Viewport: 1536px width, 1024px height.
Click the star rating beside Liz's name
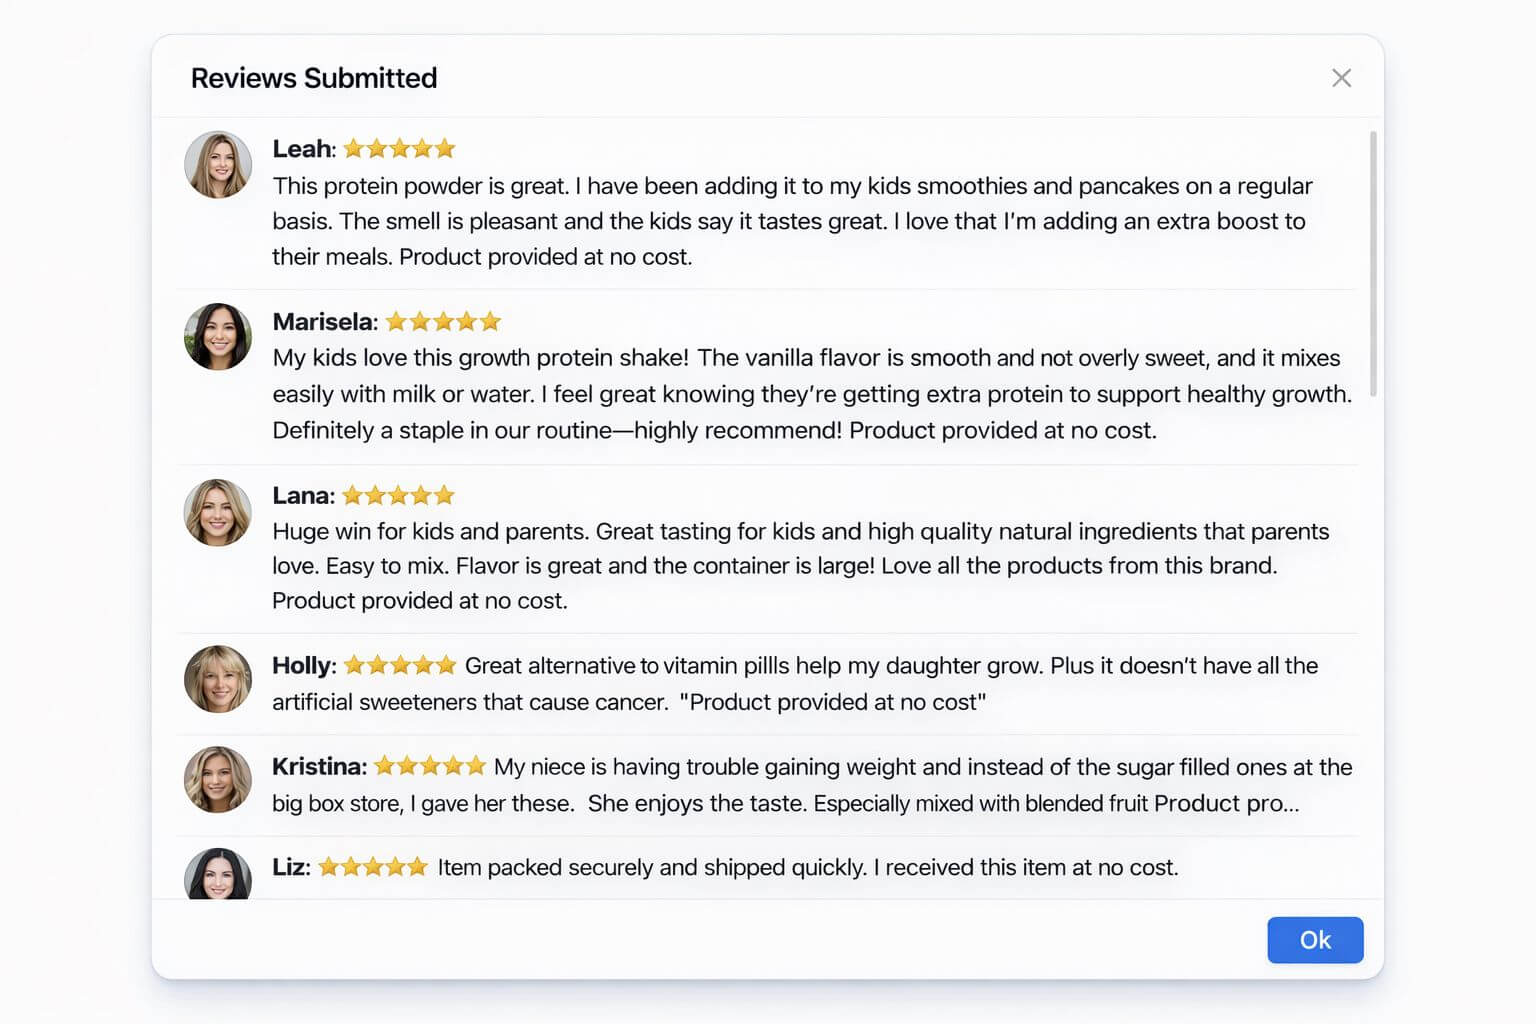[x=372, y=866]
